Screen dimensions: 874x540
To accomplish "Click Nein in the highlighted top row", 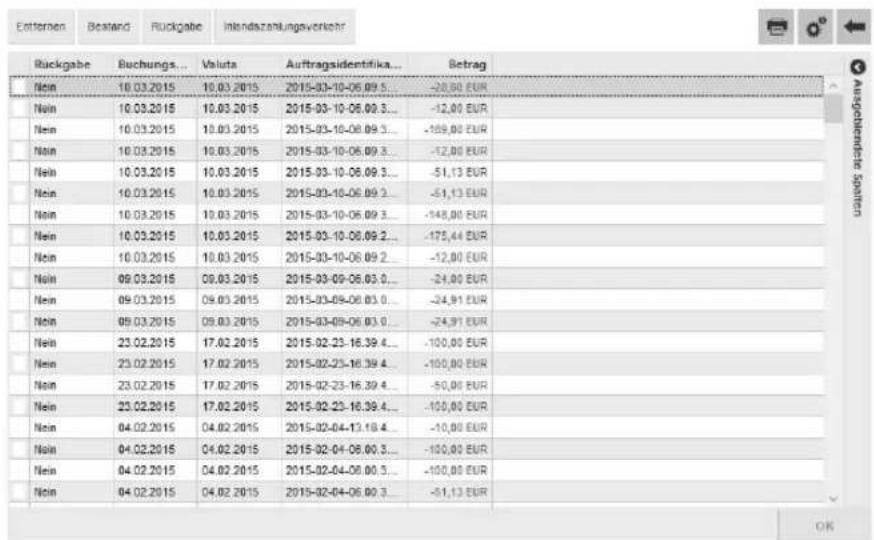I will (x=45, y=87).
